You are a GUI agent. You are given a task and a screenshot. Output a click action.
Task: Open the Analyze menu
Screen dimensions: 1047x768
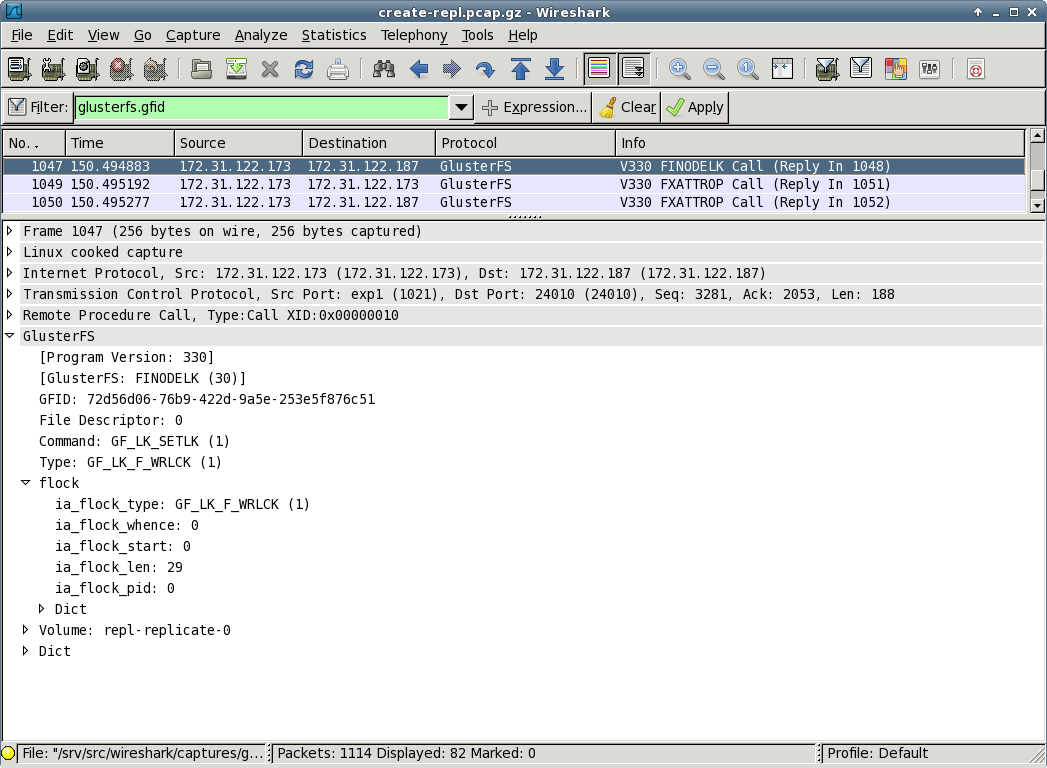(261, 35)
